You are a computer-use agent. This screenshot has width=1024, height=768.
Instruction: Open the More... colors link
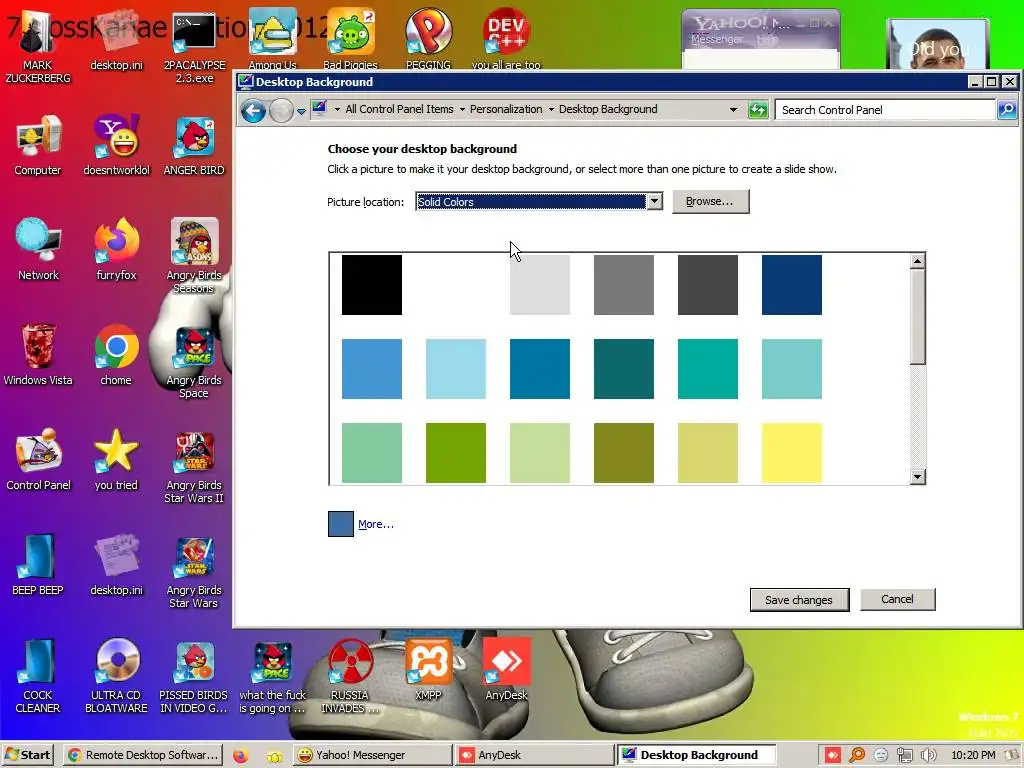pyautogui.click(x=376, y=524)
